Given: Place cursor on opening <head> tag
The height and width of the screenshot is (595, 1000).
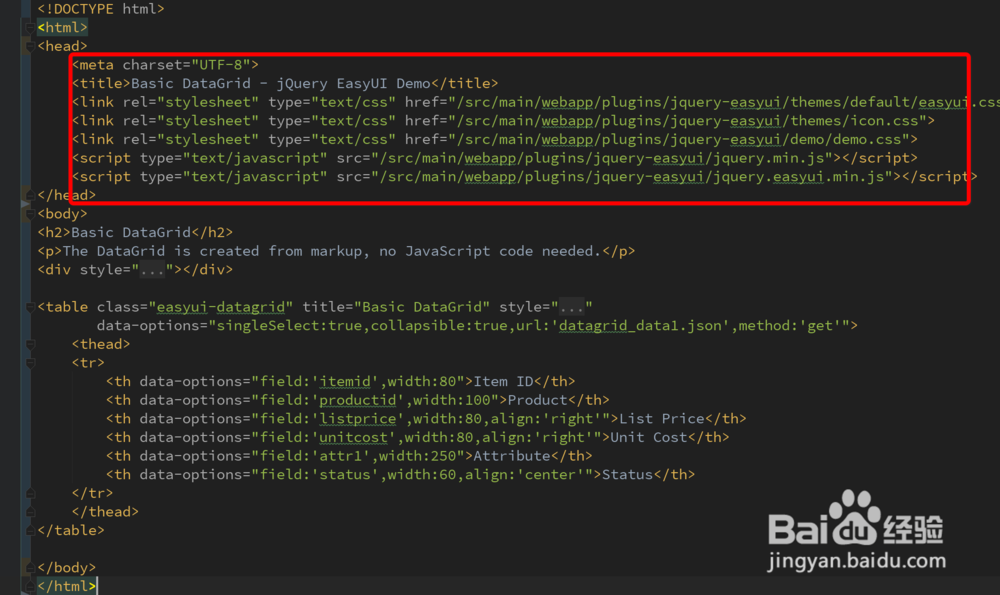Looking at the screenshot, I should click(x=62, y=46).
